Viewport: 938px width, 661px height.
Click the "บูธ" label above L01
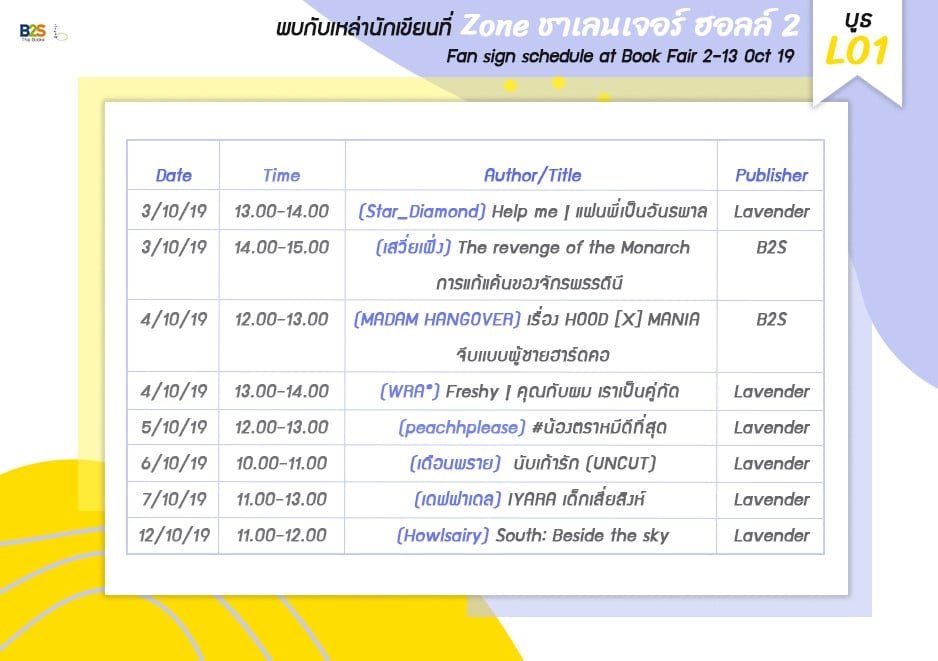(857, 20)
